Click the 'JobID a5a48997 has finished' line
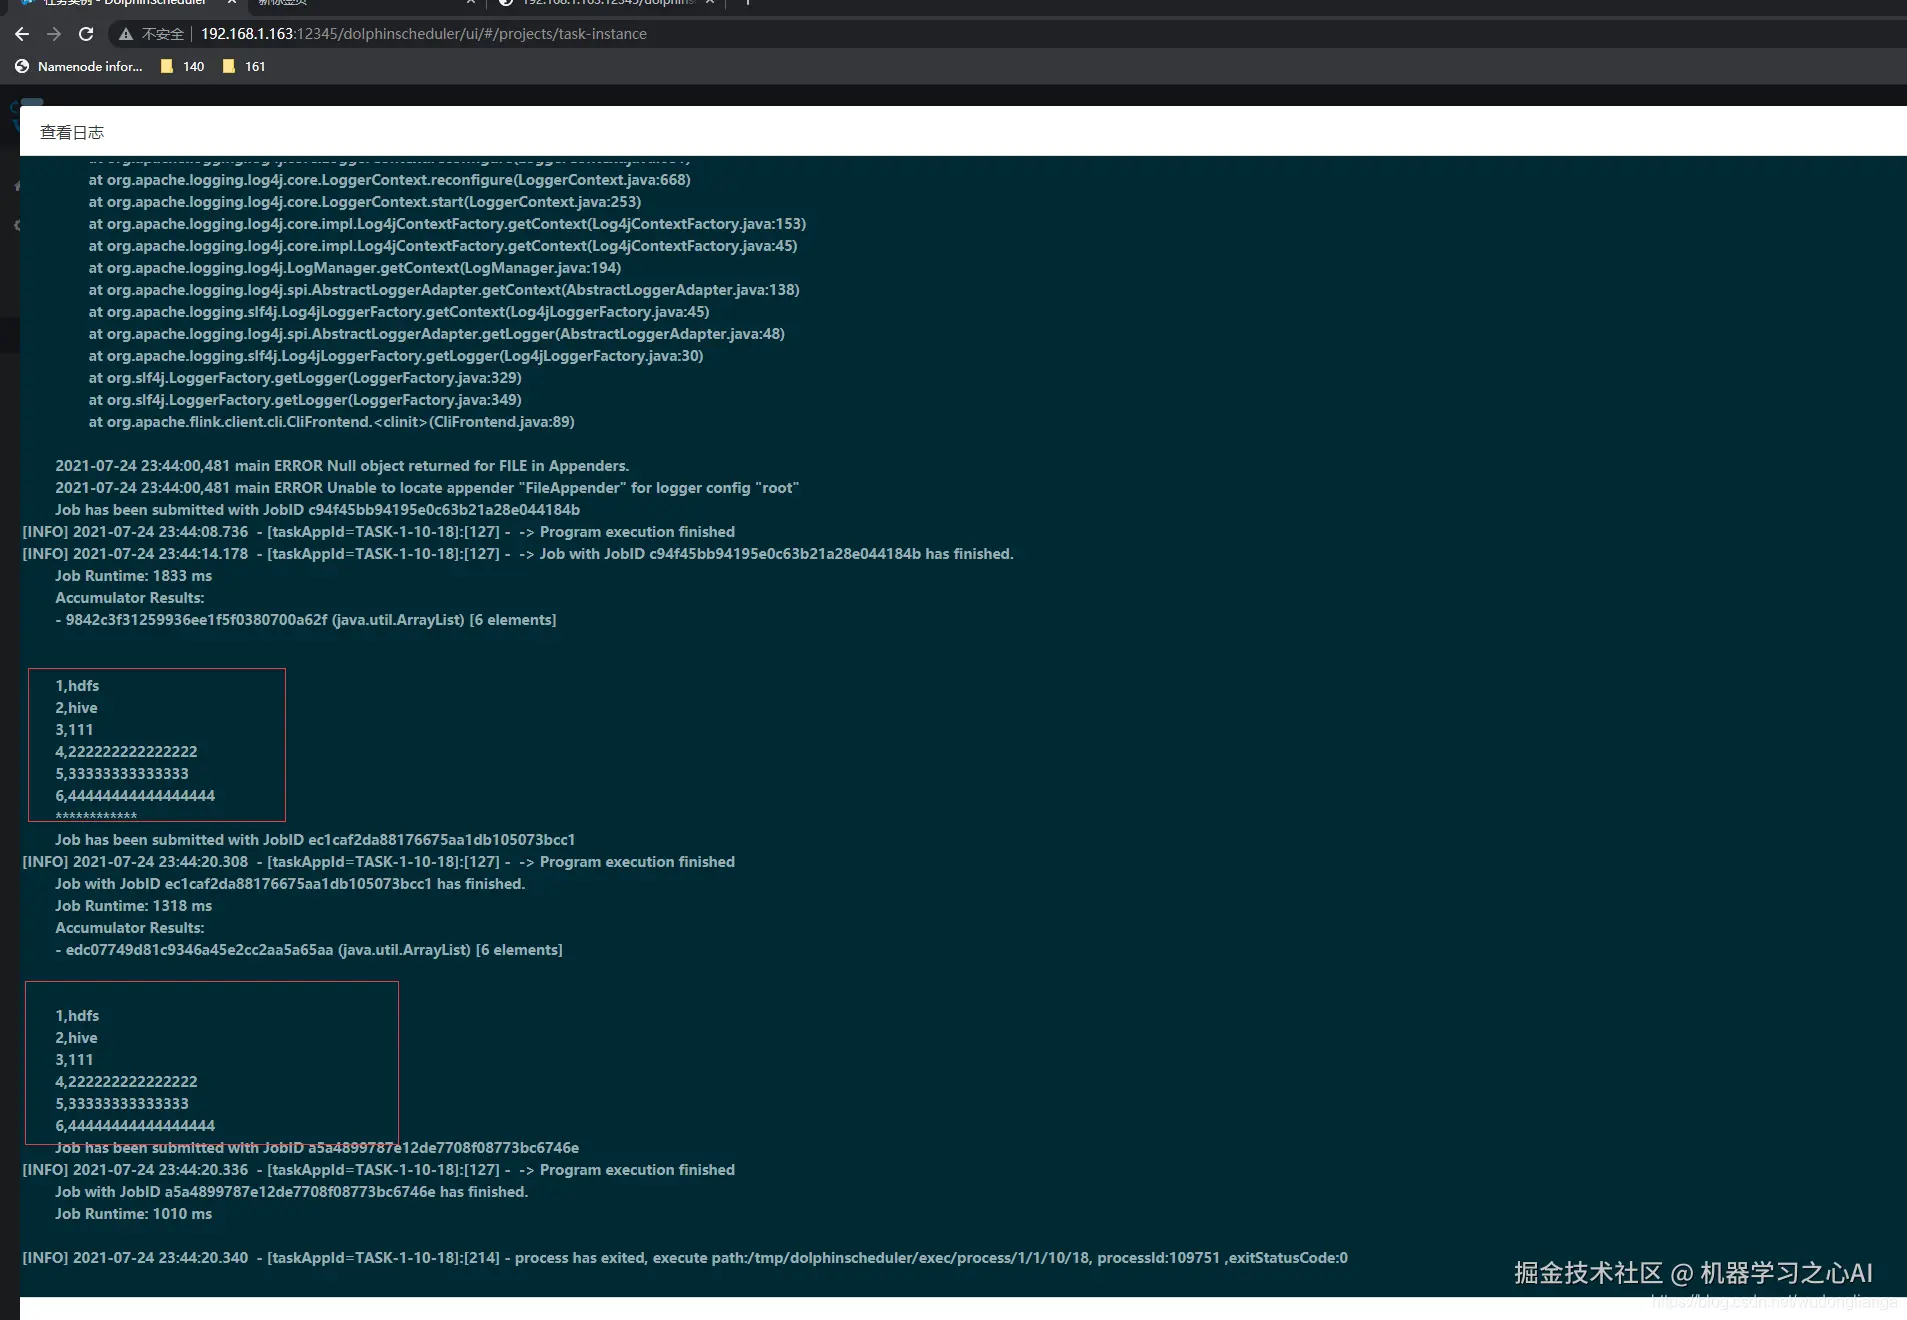Screen dimensions: 1907x1320 [x=292, y=1192]
